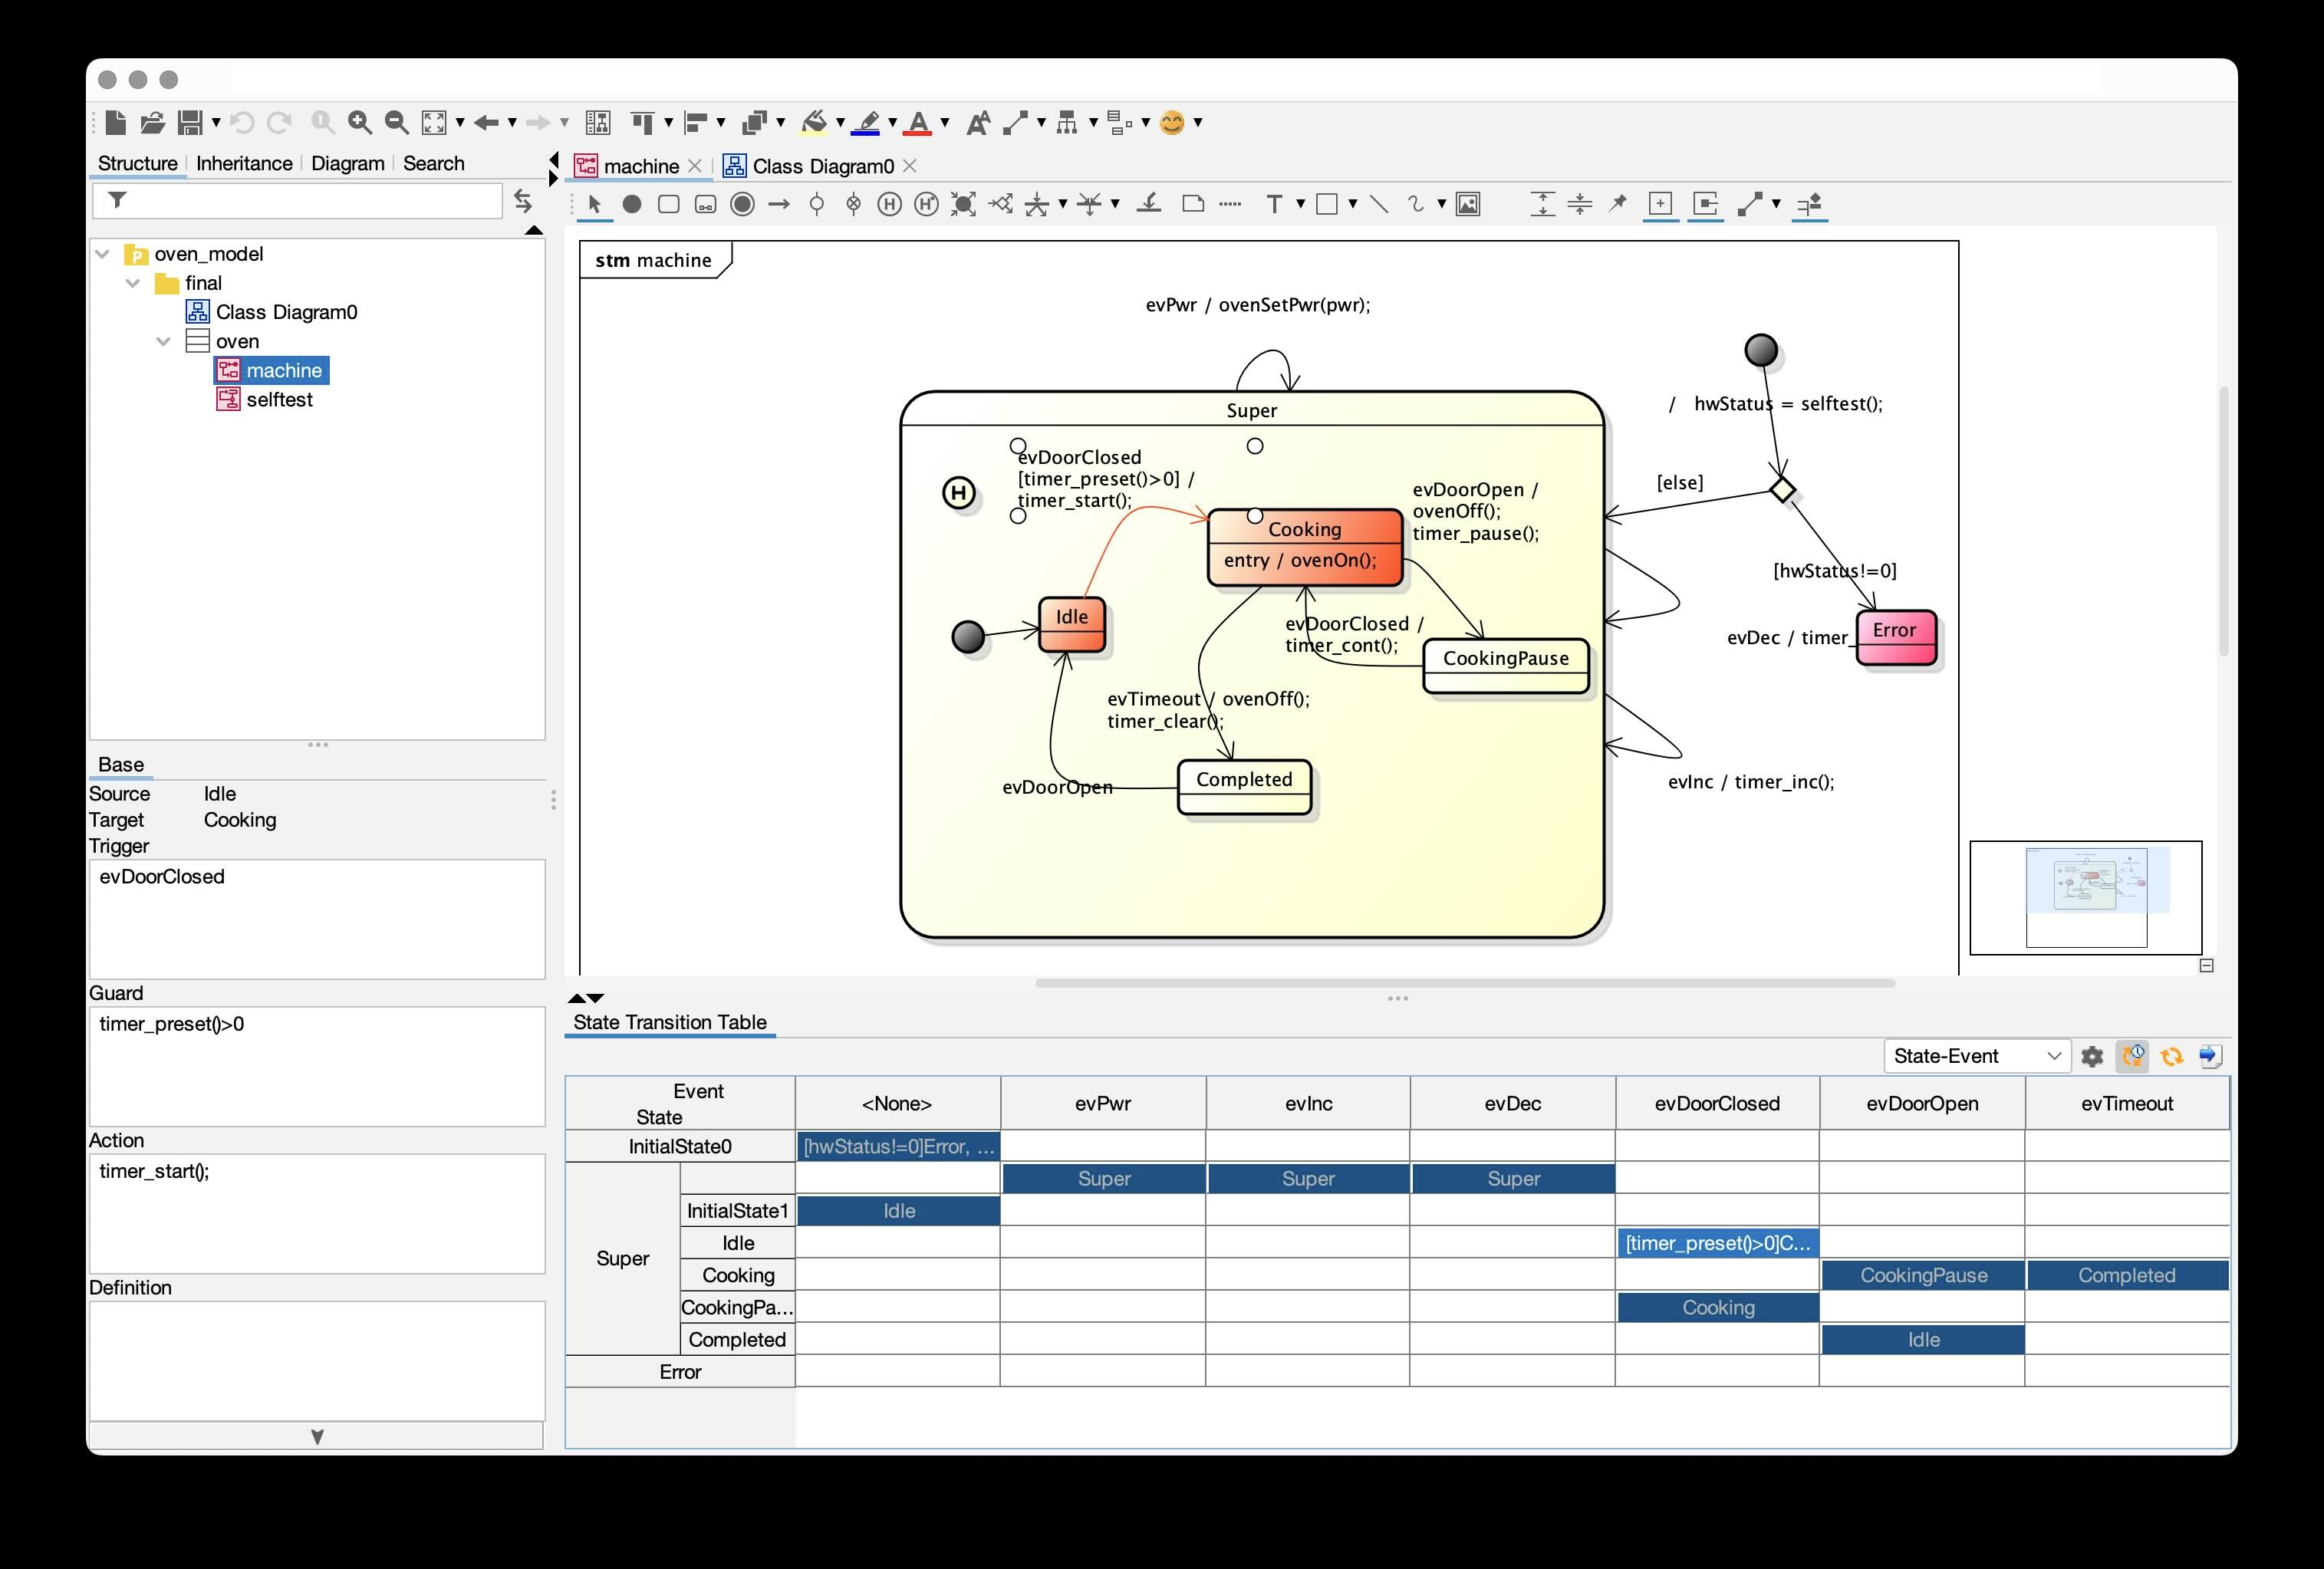Click the Open Project folder icon
The image size is (2324, 1569).
click(152, 122)
